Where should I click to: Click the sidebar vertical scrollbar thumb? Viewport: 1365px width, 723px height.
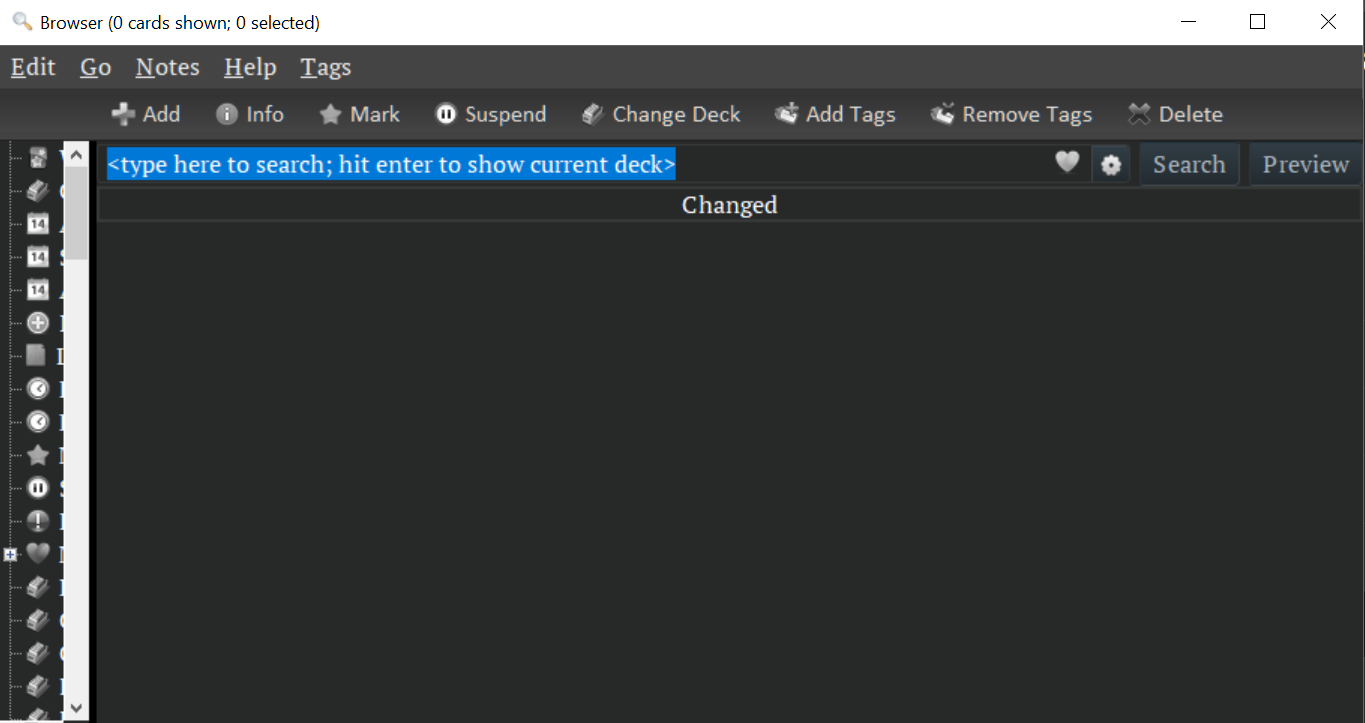[x=76, y=213]
